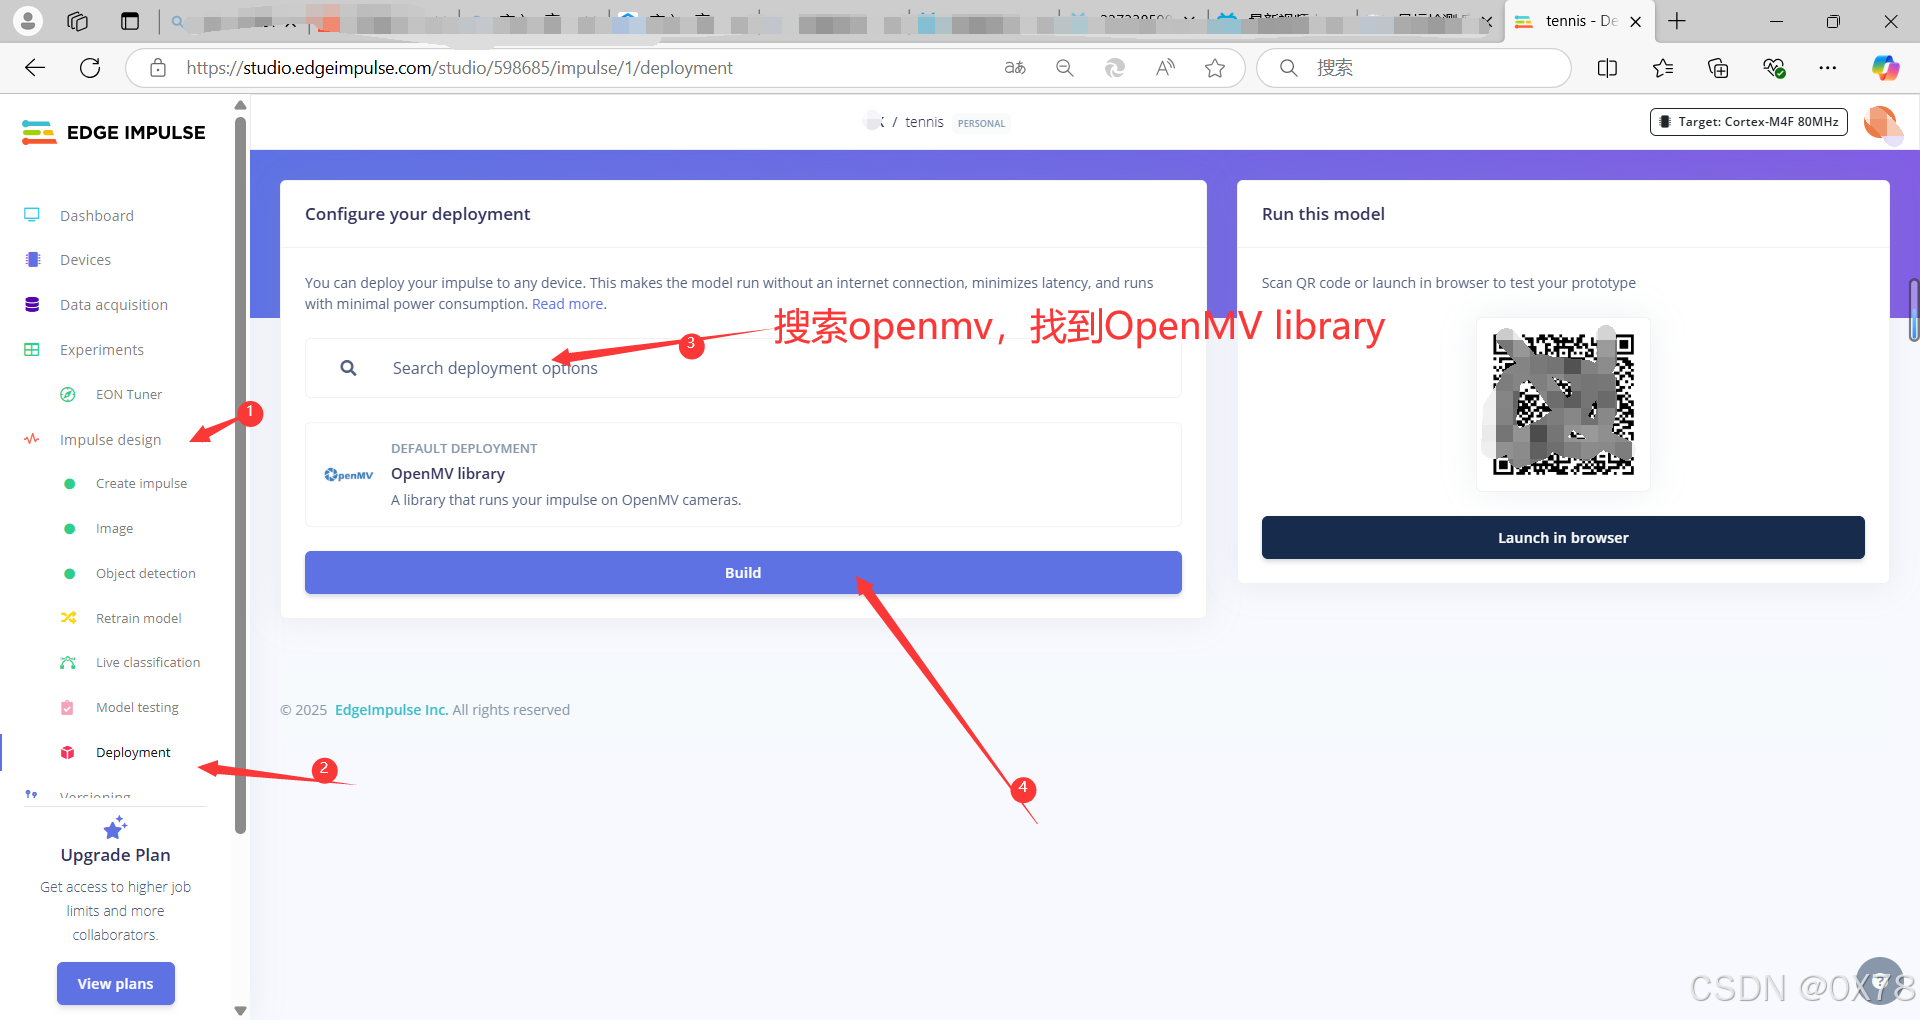Open the EdgeImpulse Inc. footer link
1920x1020 pixels.
pos(391,710)
